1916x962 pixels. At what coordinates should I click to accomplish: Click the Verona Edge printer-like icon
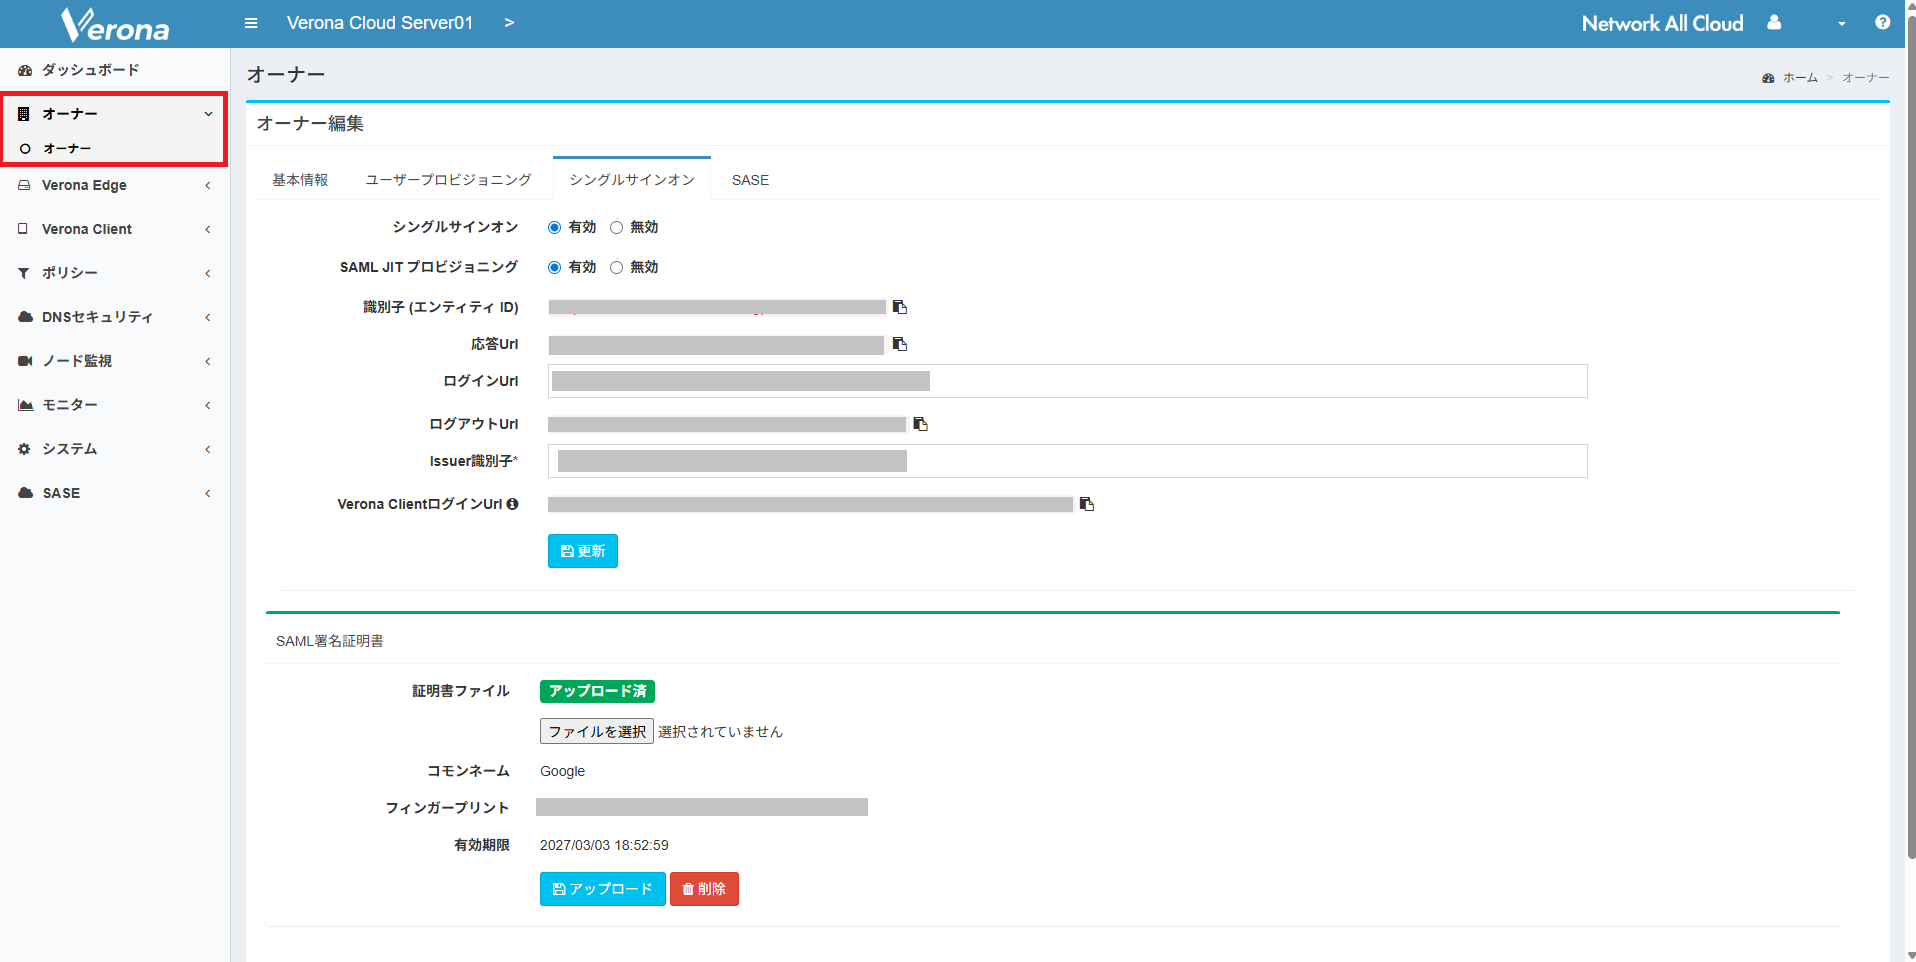[x=24, y=185]
